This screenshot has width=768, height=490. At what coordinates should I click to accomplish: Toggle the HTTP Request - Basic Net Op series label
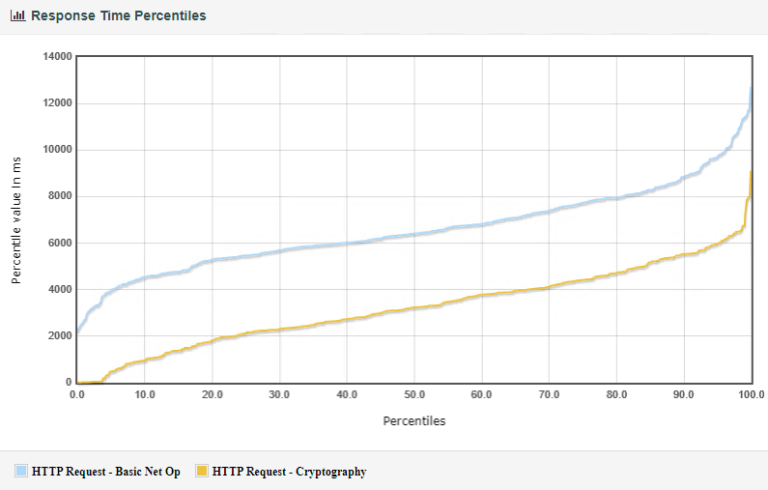click(106, 471)
